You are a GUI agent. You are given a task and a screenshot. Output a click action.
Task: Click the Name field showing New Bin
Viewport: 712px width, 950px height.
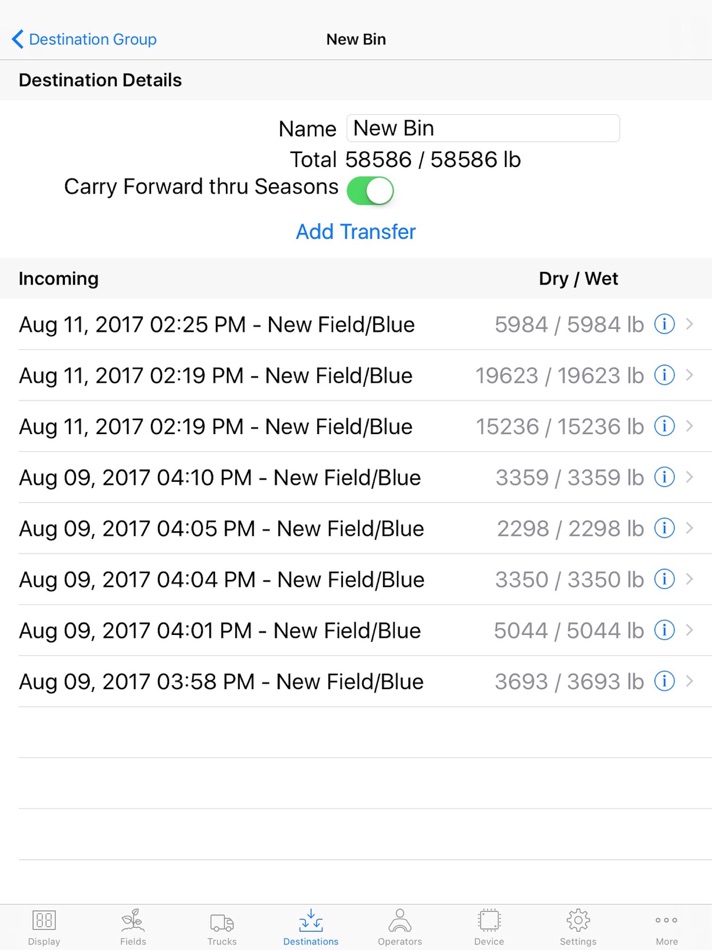coord(483,127)
